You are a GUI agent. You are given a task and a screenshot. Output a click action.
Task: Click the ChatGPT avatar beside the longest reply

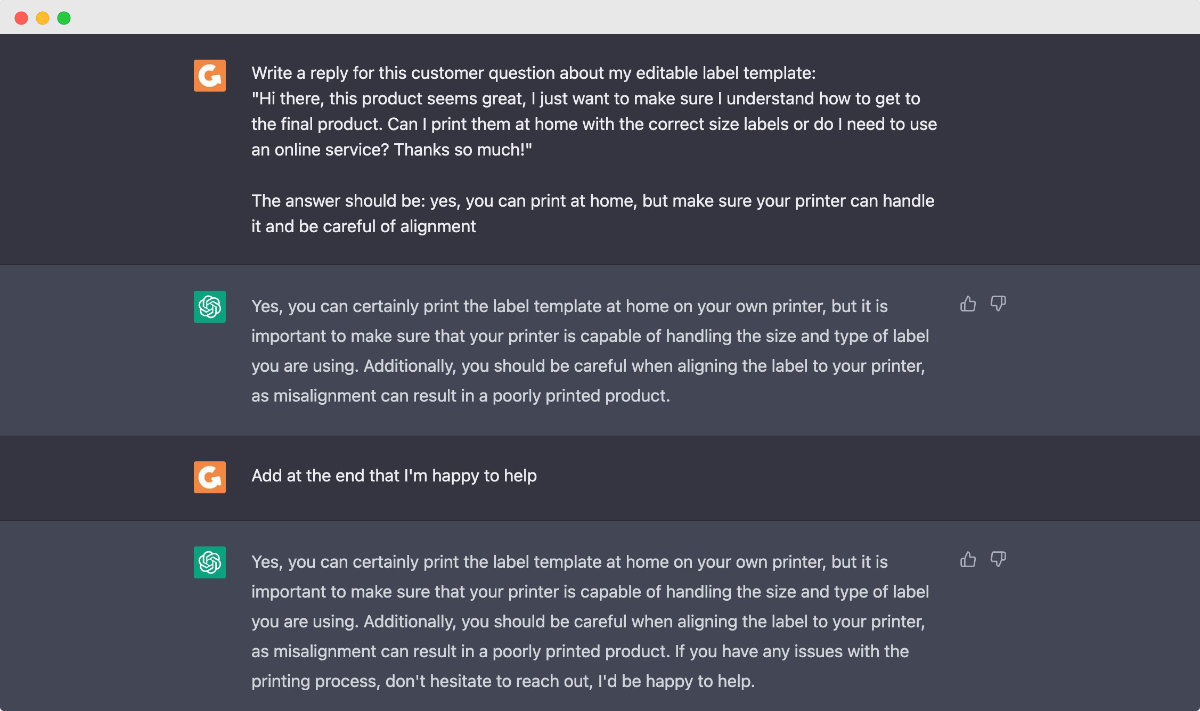tap(210, 562)
